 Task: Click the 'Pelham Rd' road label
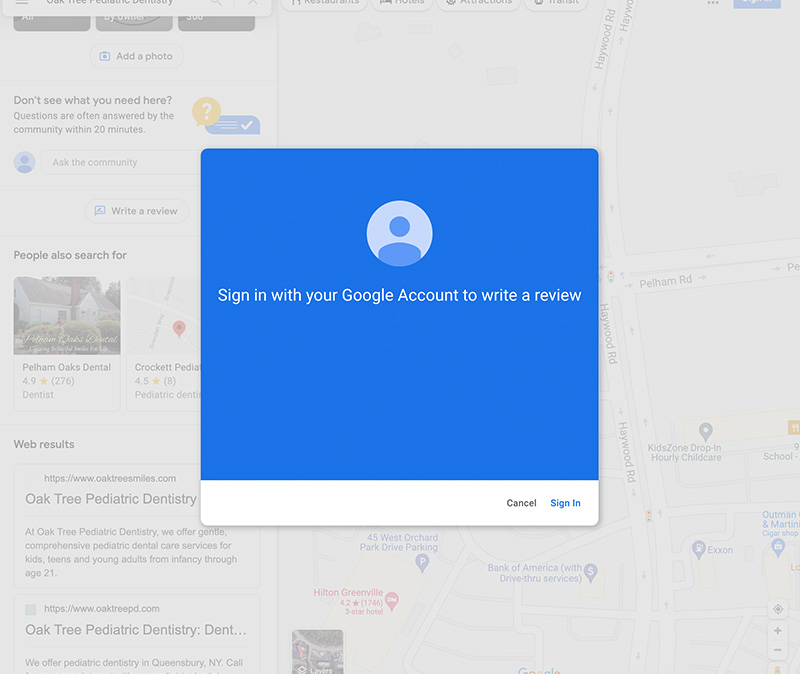pos(665,281)
